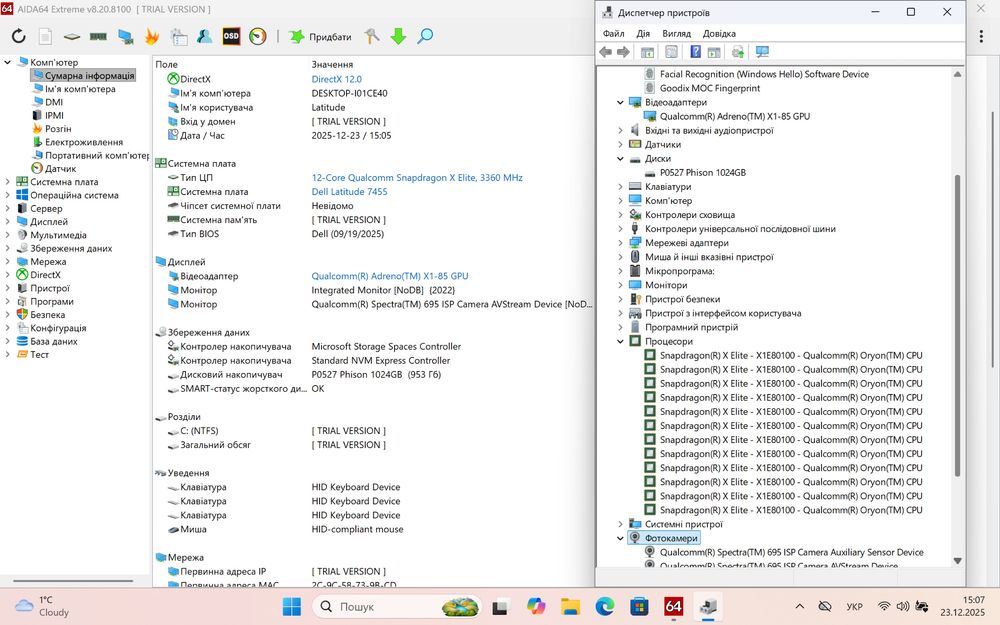Click the taskbar Пошук search box
This screenshot has width=1000, height=625.
click(x=396, y=606)
